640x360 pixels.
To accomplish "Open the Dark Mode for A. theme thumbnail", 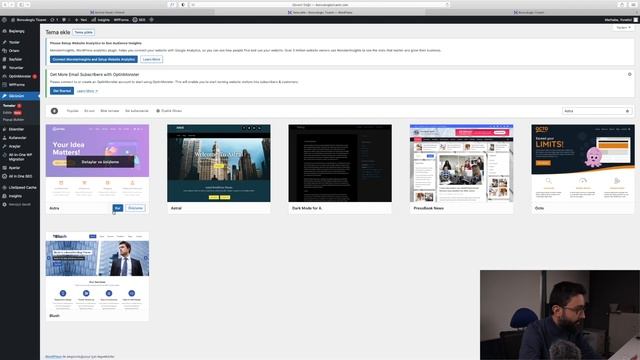I will point(340,163).
